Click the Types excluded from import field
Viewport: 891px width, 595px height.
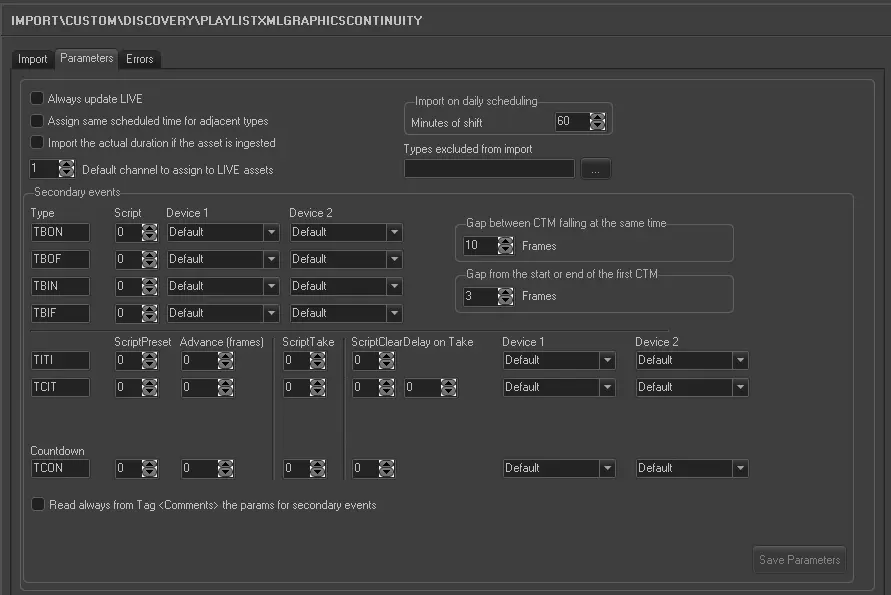coord(489,169)
